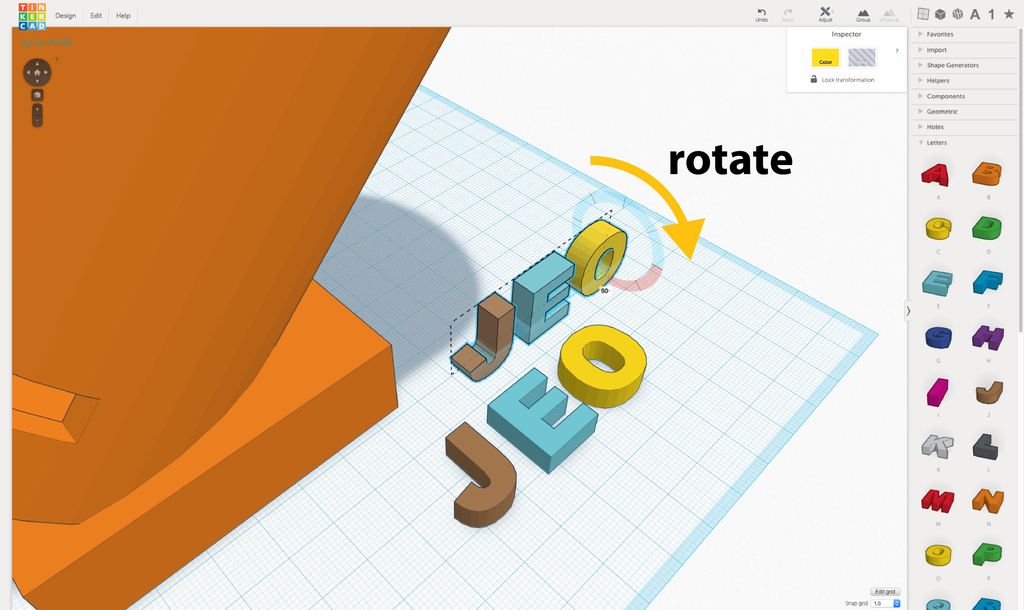The image size is (1024, 610).
Task: Pick the grey letter K shape
Action: [938, 447]
